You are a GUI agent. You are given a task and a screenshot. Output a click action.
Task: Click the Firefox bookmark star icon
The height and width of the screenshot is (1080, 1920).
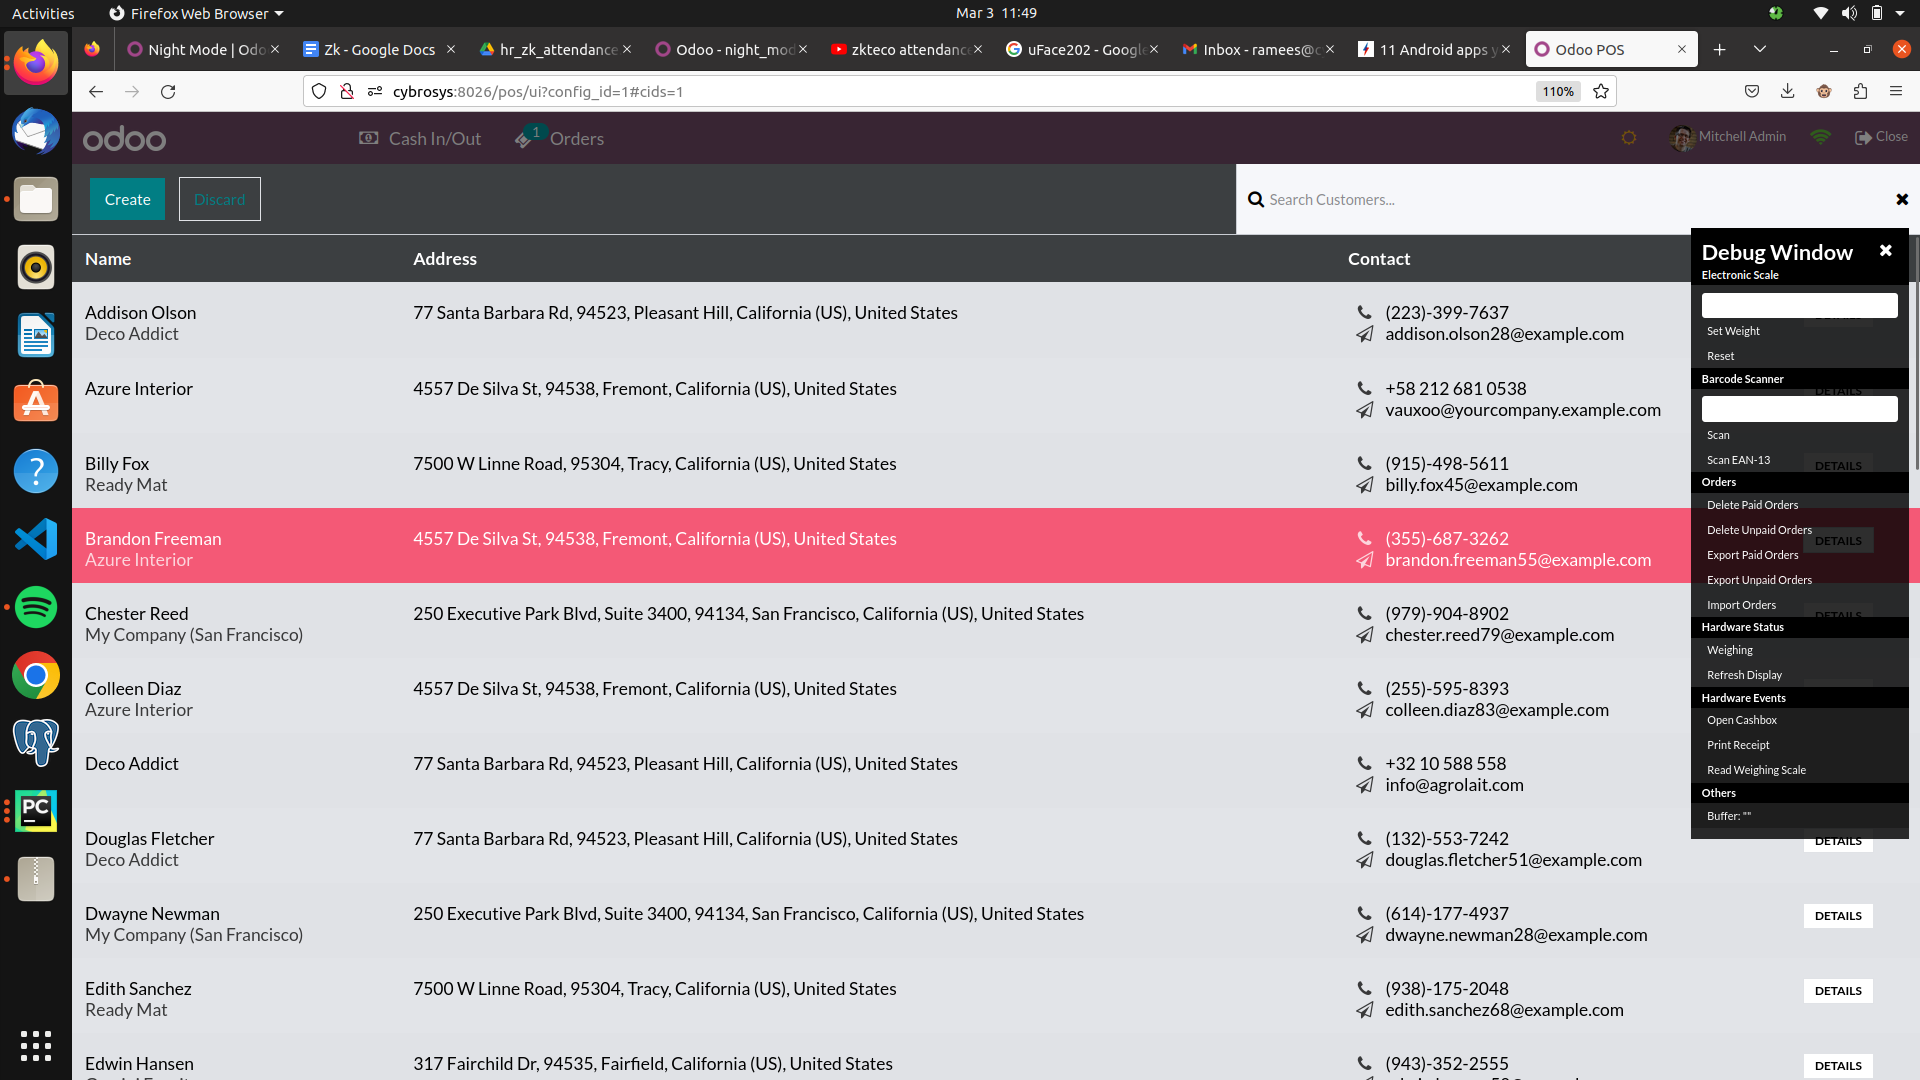coord(1601,91)
